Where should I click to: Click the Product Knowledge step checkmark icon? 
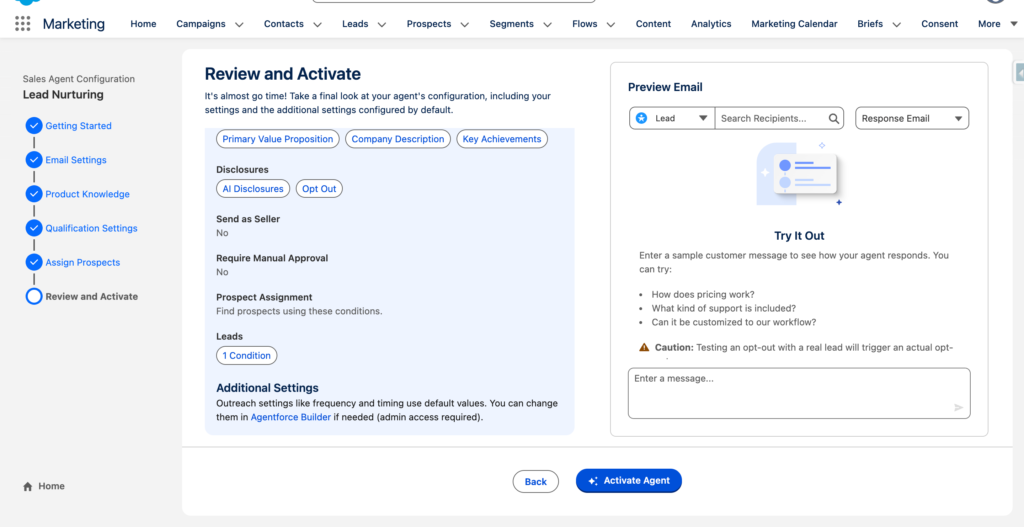coord(34,194)
